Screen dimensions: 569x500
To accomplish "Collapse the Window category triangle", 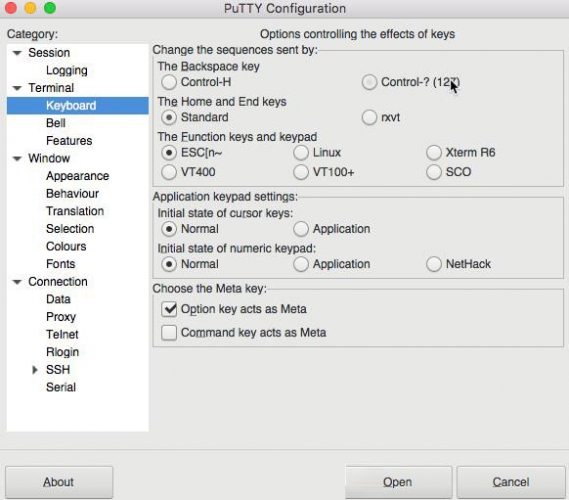I will pos(17,159).
